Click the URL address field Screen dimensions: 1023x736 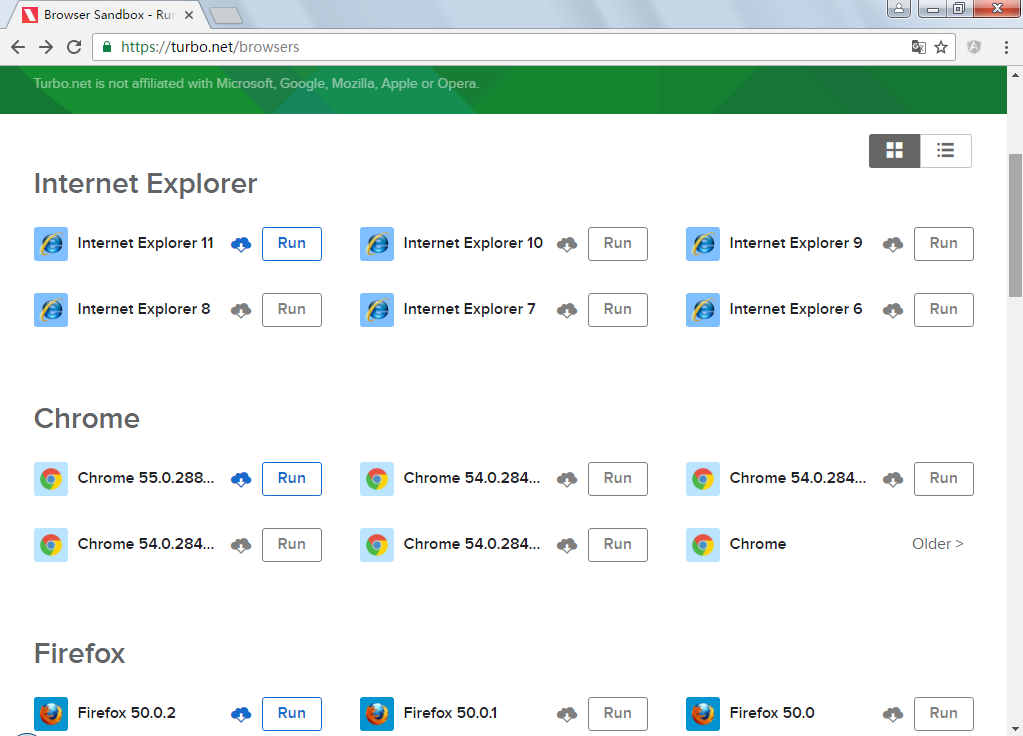point(500,47)
